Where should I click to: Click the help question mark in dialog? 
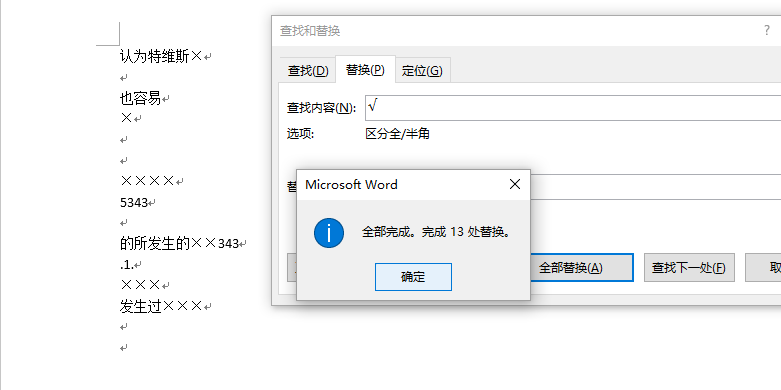(767, 31)
